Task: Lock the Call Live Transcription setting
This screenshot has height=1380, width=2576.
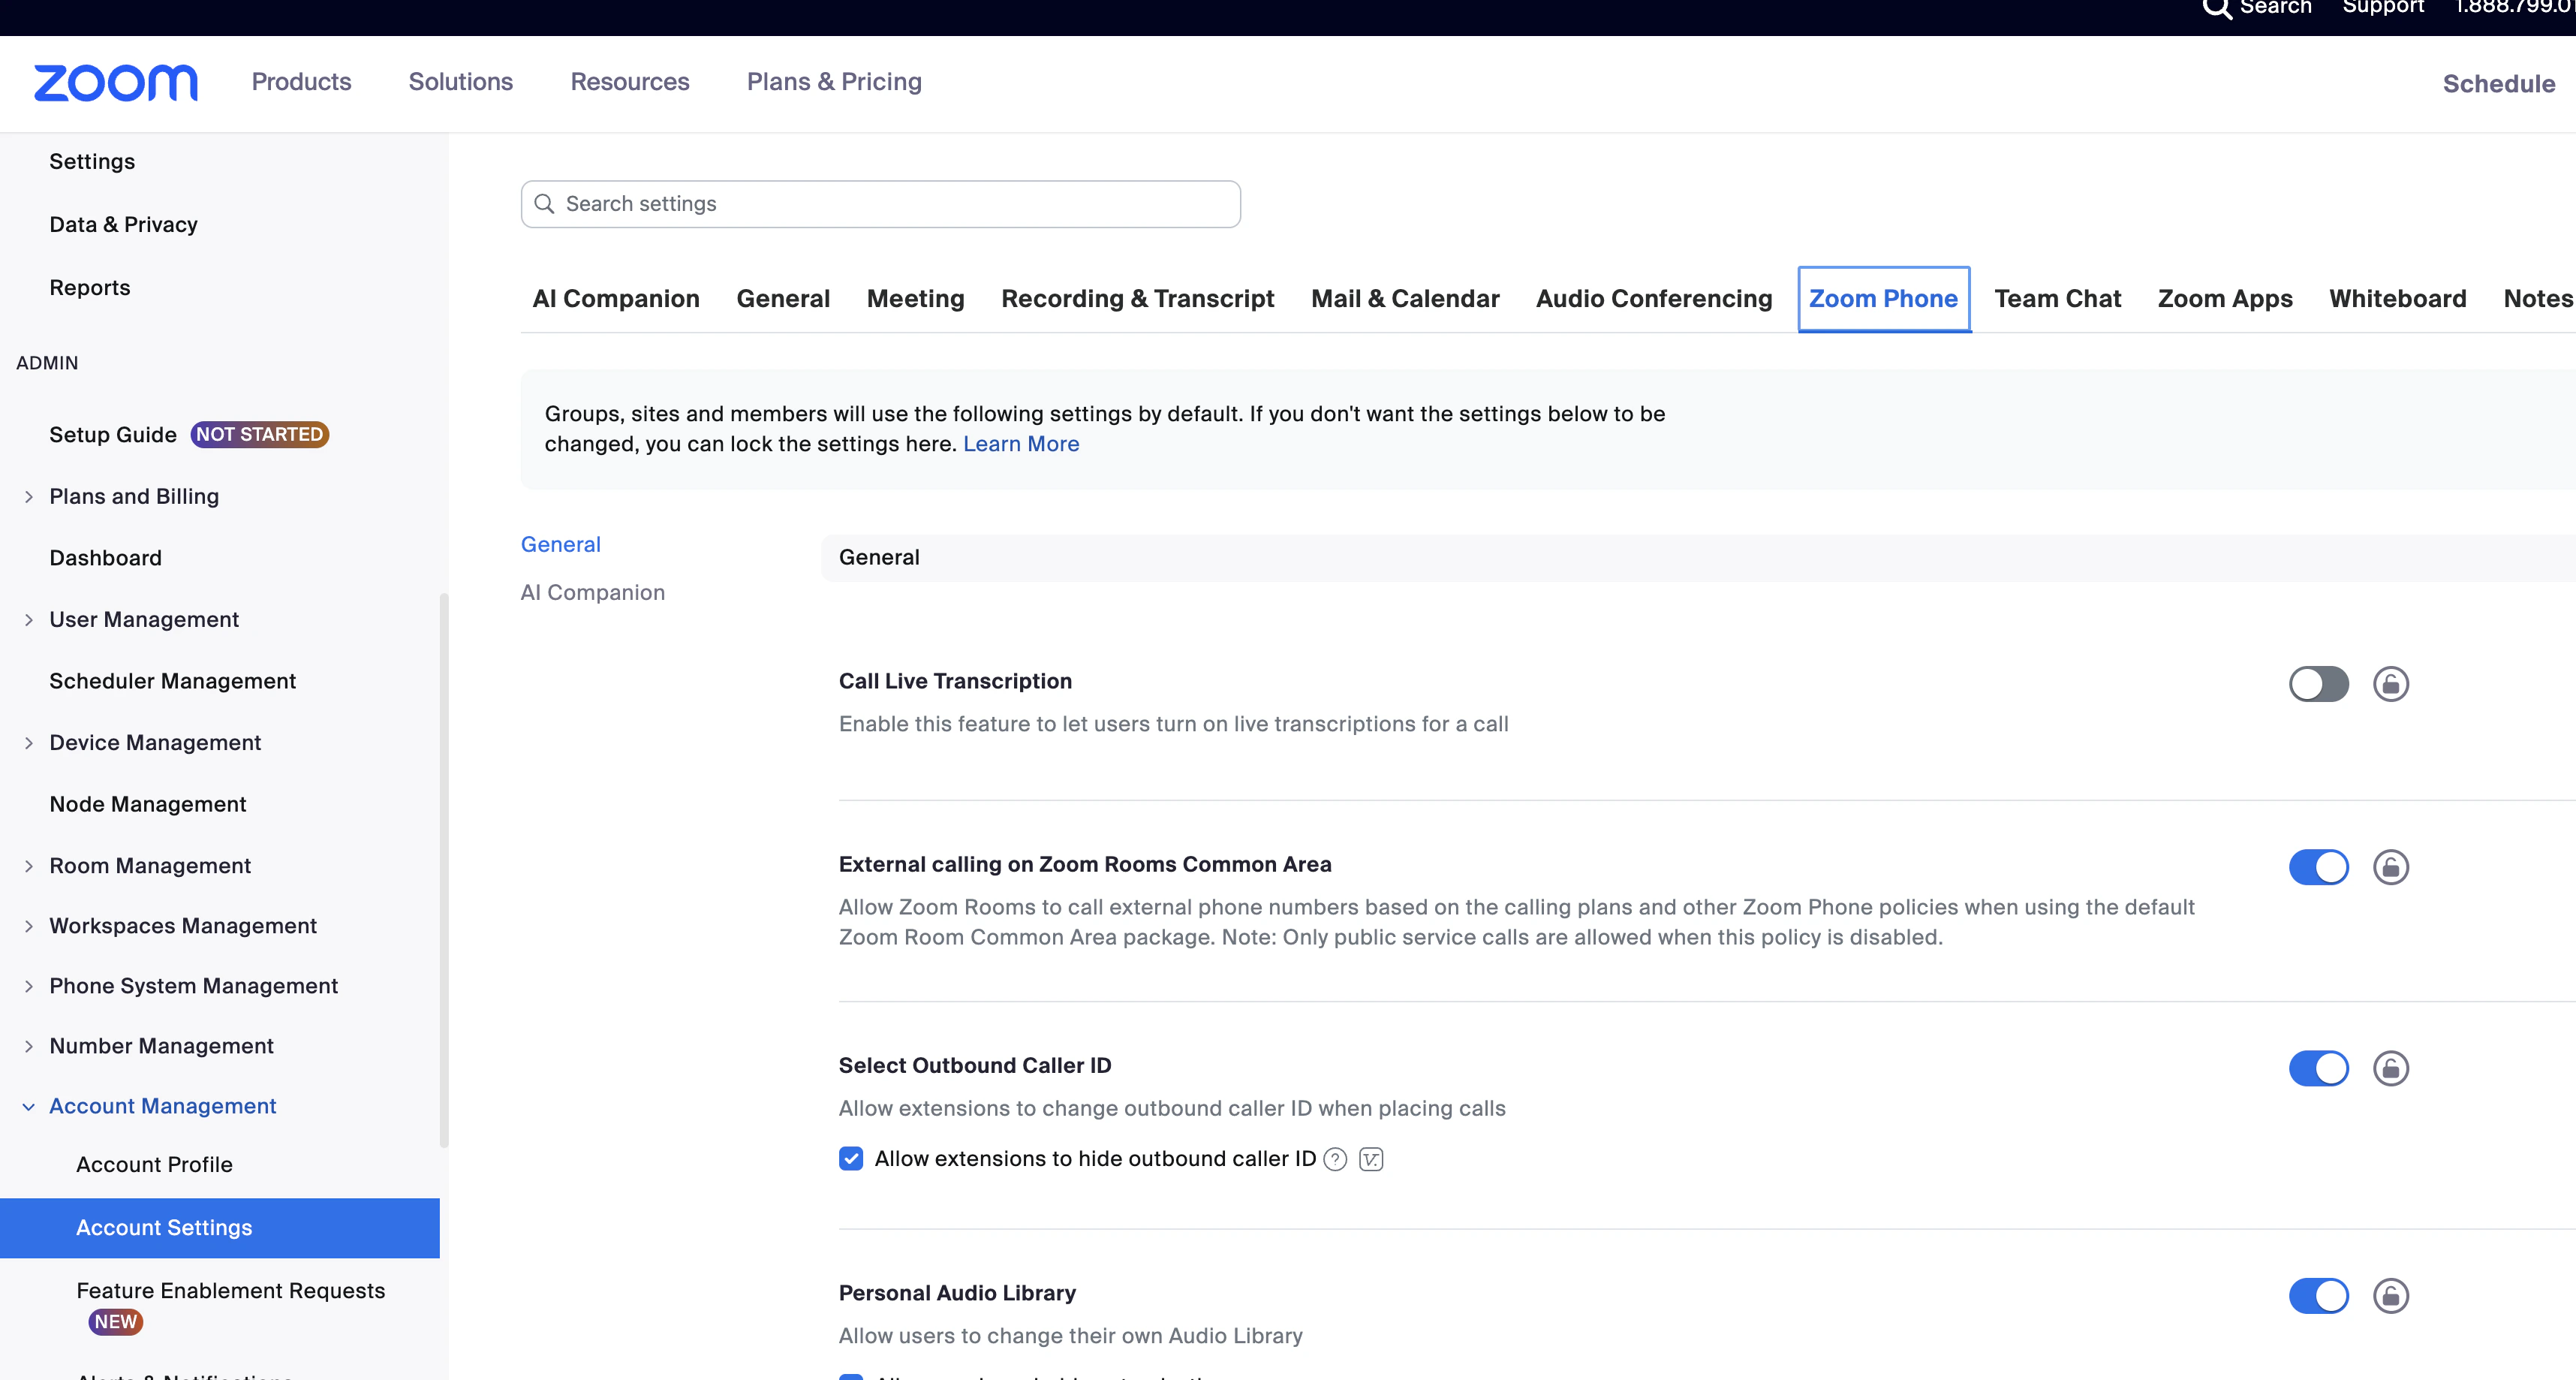Action: click(2391, 684)
